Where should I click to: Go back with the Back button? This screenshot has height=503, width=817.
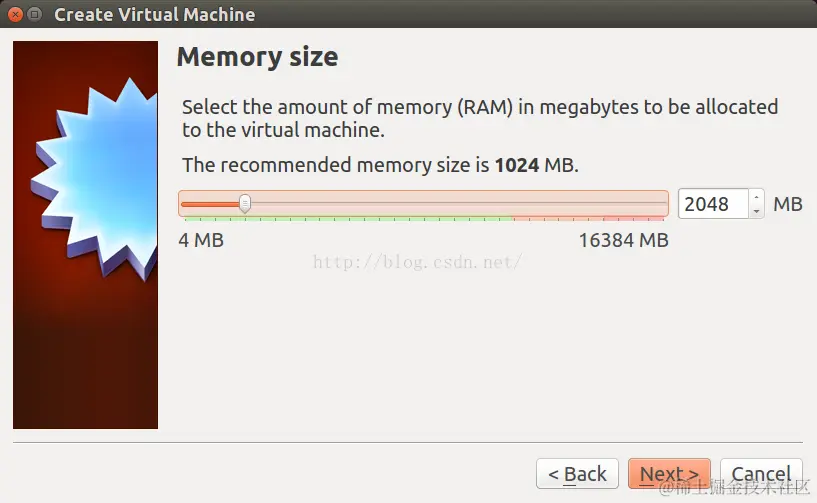(576, 474)
